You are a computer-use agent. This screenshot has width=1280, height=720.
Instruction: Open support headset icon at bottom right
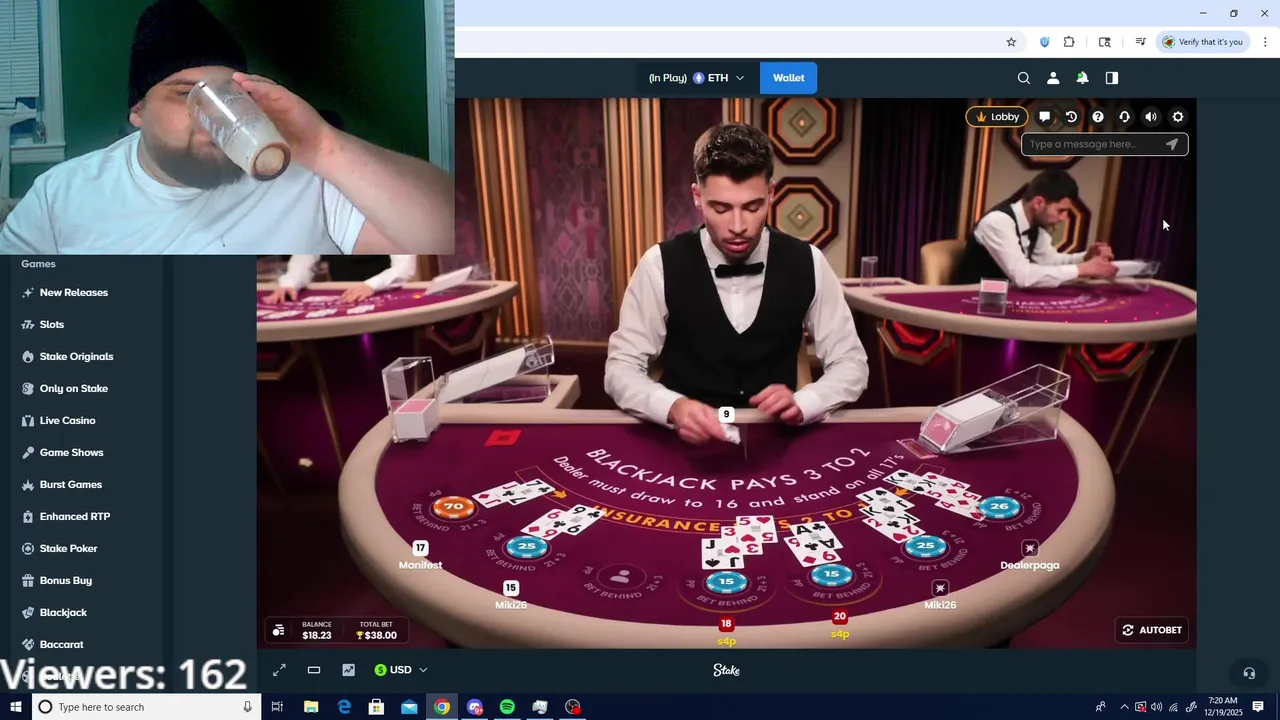(1248, 673)
